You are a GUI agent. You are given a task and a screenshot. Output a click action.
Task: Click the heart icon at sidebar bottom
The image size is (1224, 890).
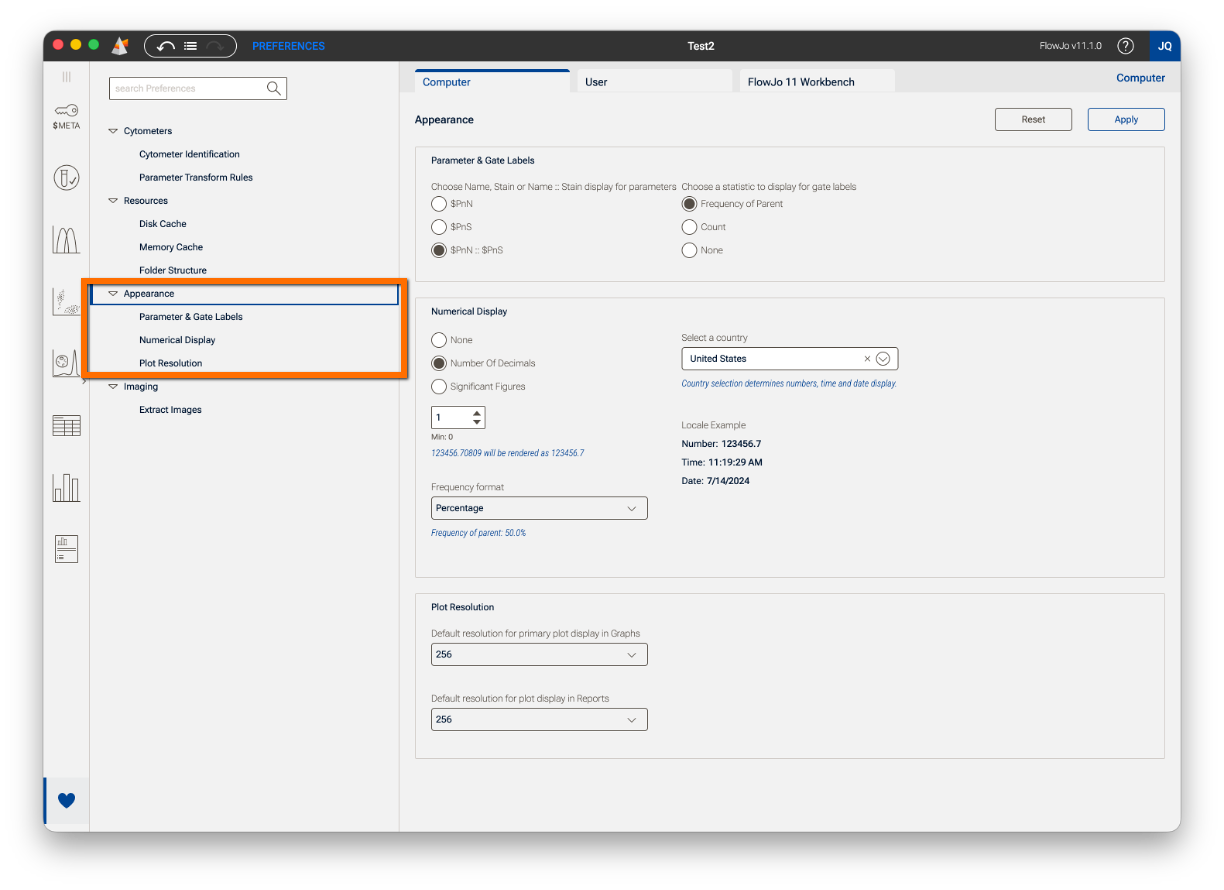66,800
